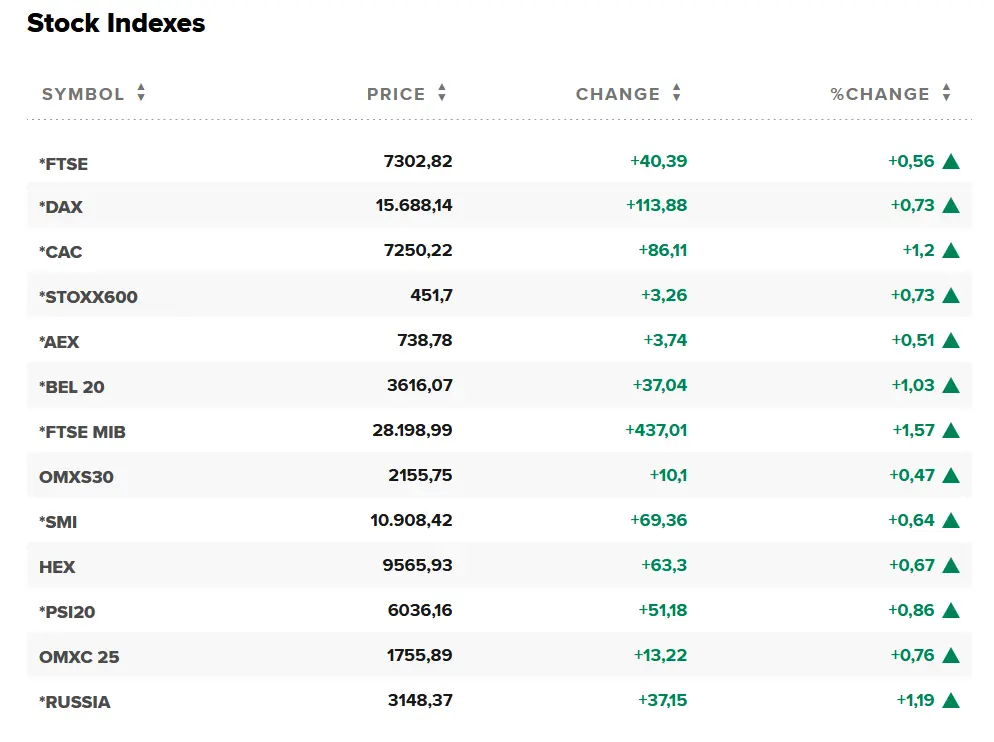Screen dimensions: 994x742
Task: Select the green arrow next to FTSE MIB
Action: (953, 431)
